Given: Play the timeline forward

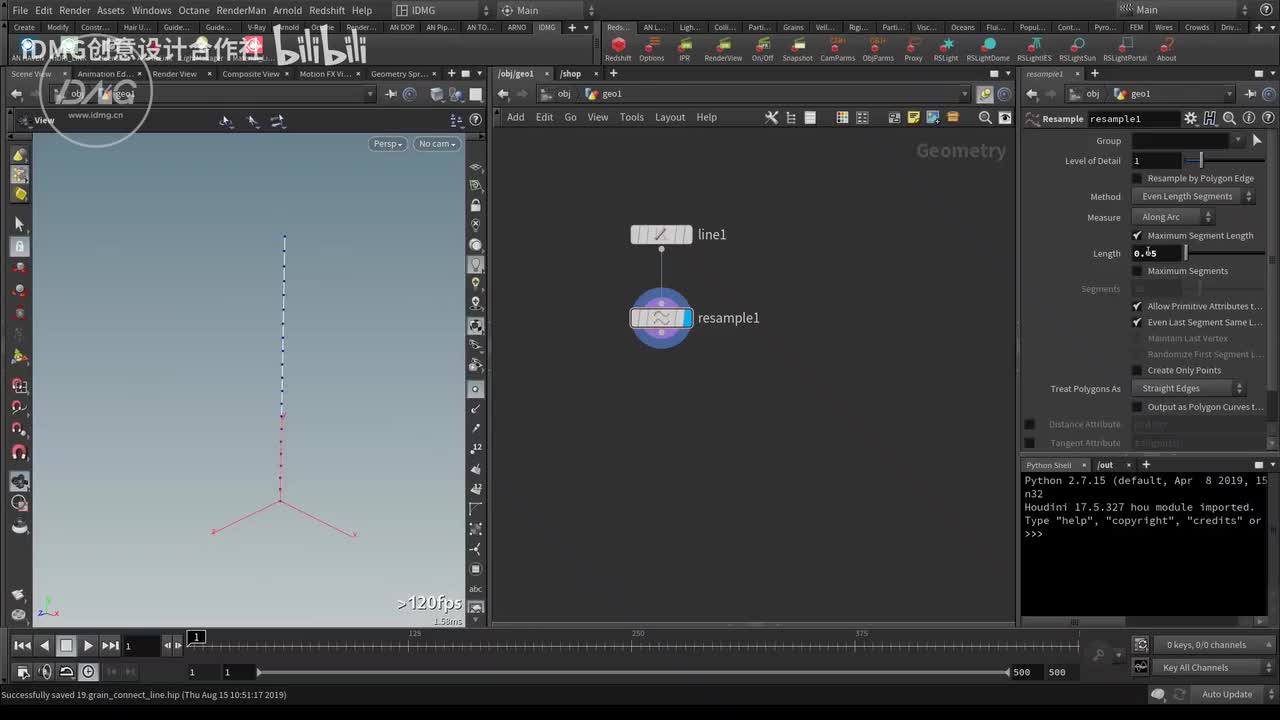Looking at the screenshot, I should pyautogui.click(x=88, y=646).
